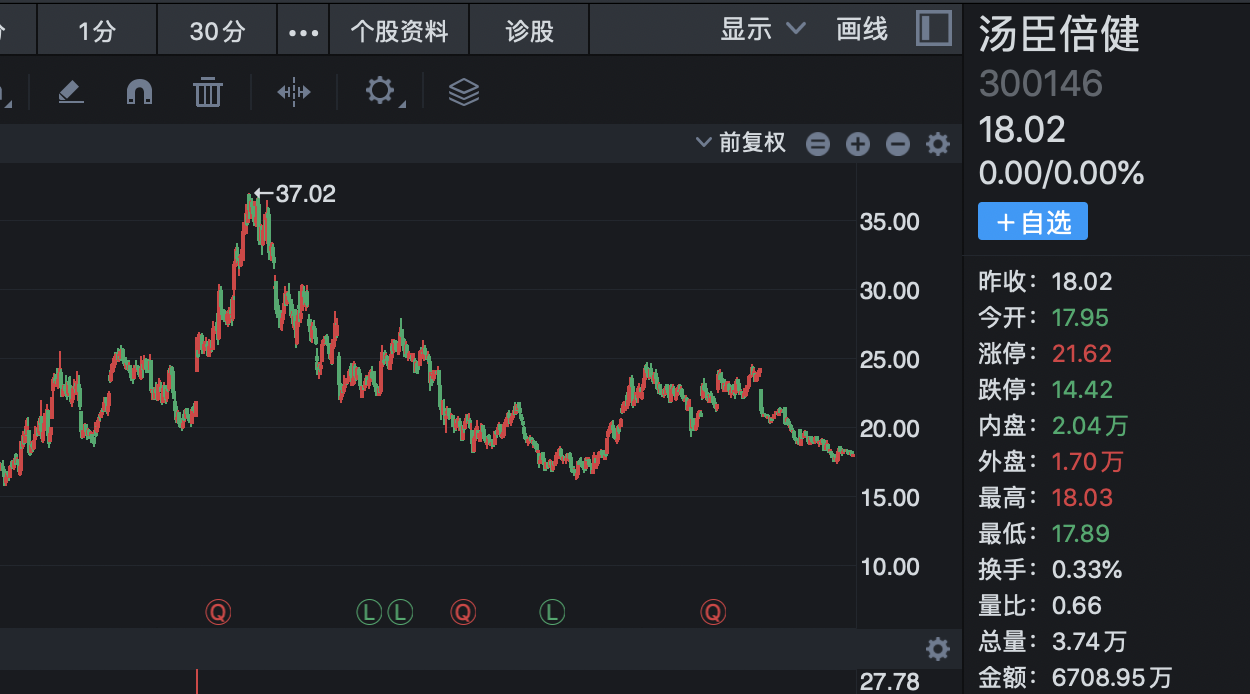
Task: Click the equals-circle reset zoom icon
Action: (818, 144)
